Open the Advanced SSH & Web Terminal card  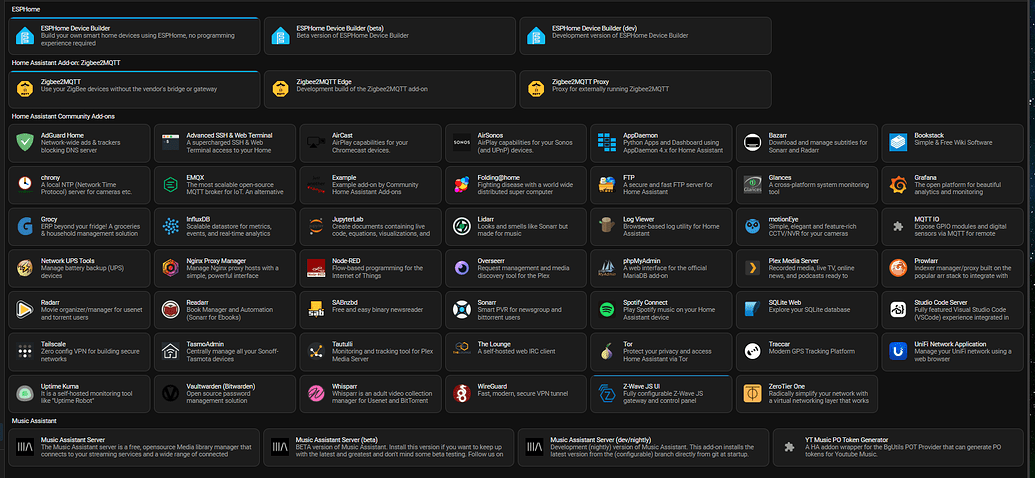(x=224, y=143)
